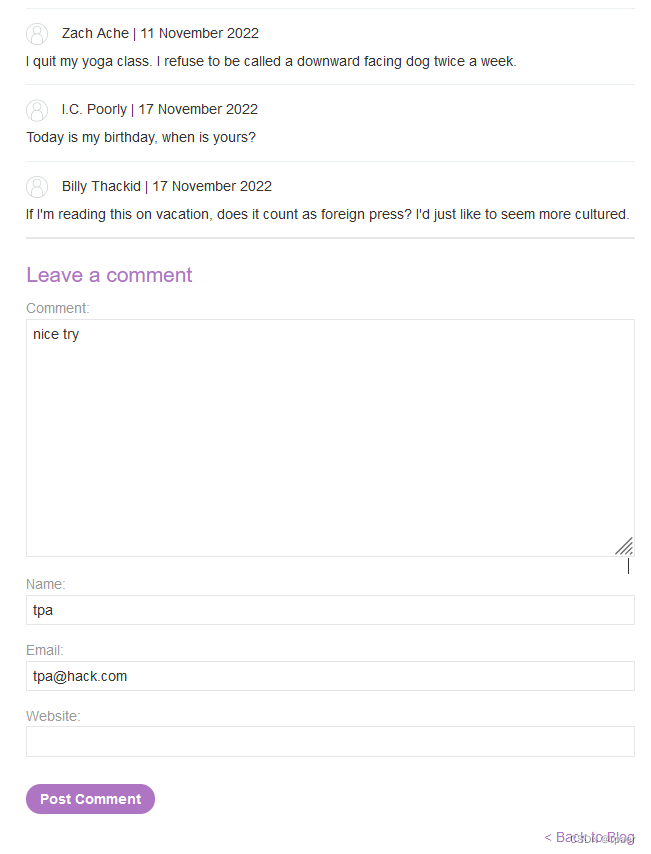Focus the Email input field
The width and height of the screenshot is (651, 854).
pos(330,676)
